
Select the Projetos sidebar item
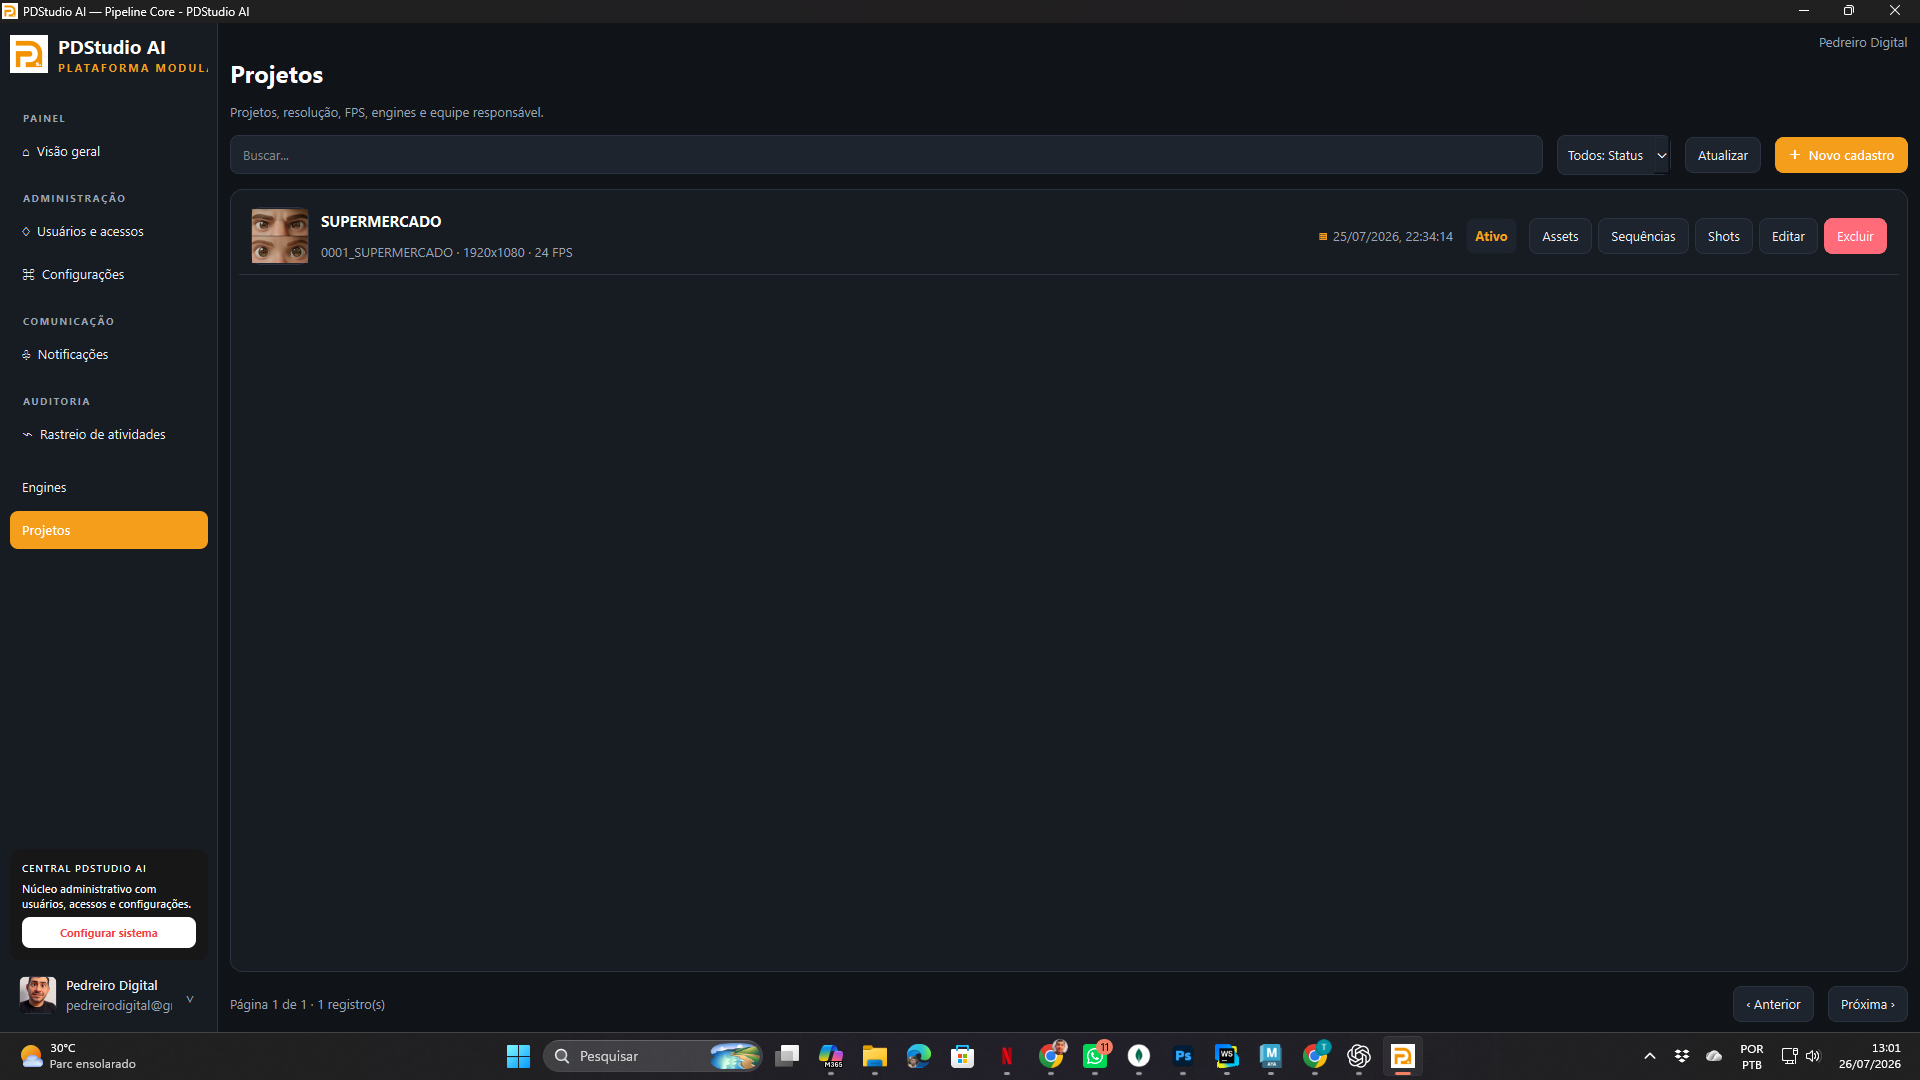tap(109, 530)
